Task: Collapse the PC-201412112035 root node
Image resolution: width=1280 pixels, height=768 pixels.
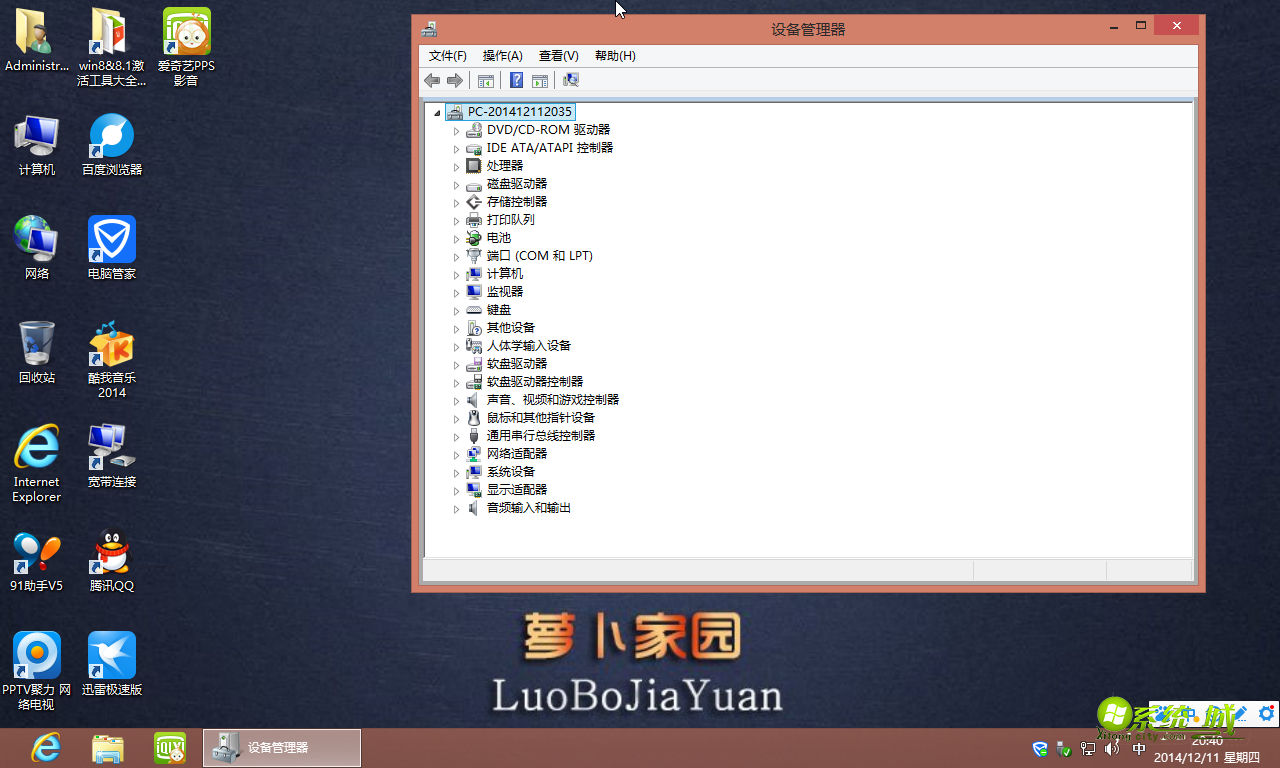Action: tap(437, 111)
